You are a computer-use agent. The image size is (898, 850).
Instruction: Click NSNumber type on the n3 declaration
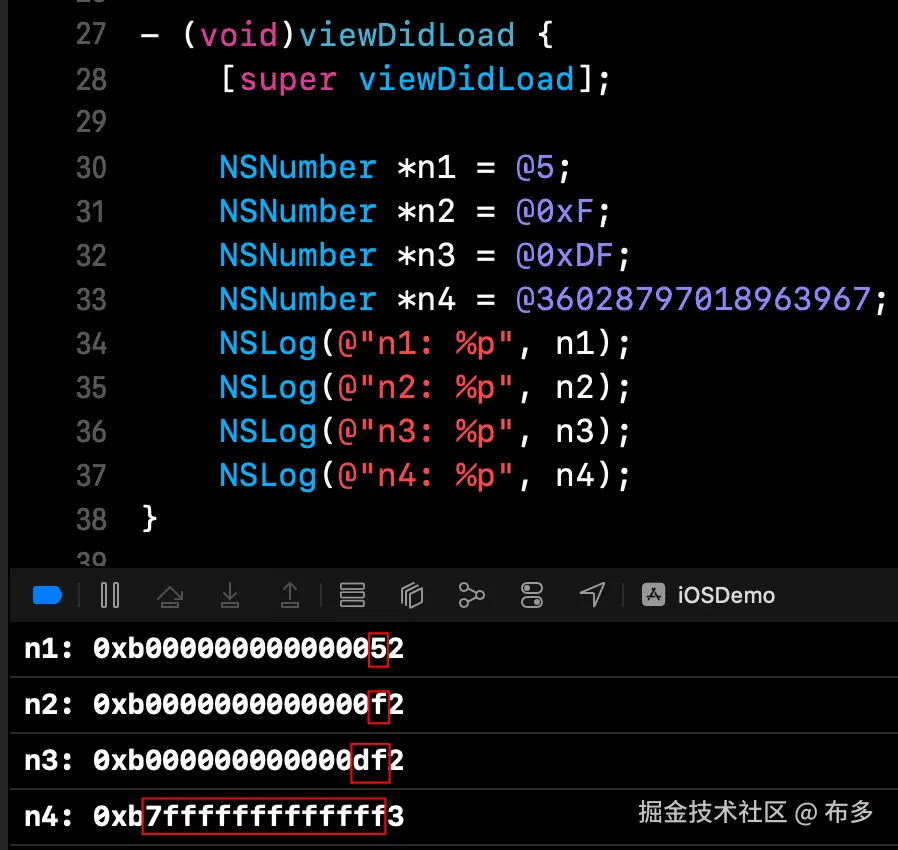pos(298,255)
